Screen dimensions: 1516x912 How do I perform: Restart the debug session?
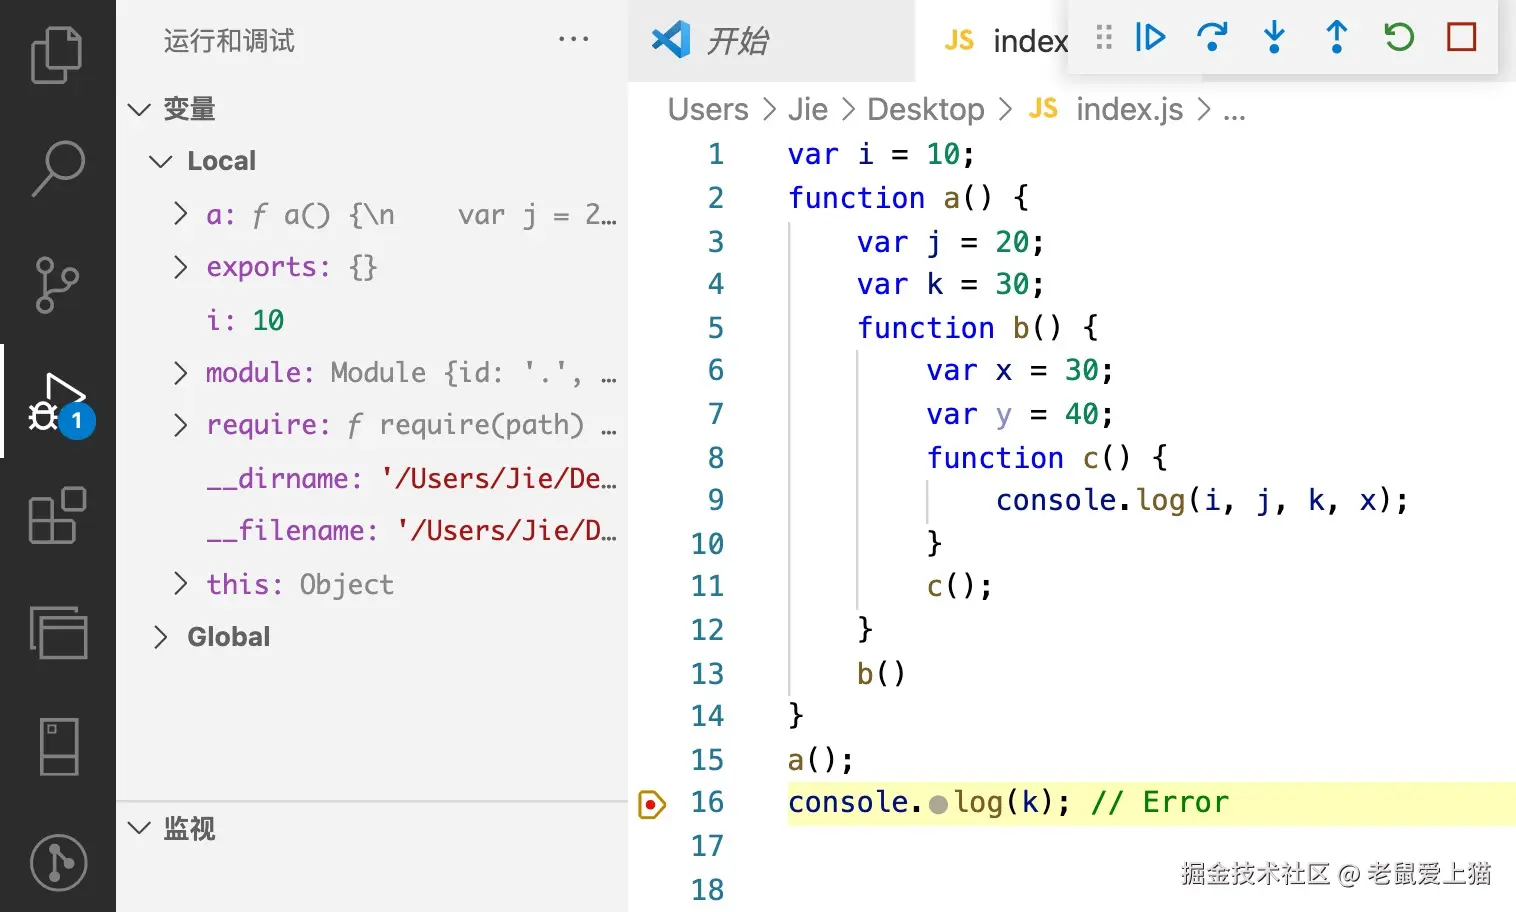pyautogui.click(x=1399, y=37)
